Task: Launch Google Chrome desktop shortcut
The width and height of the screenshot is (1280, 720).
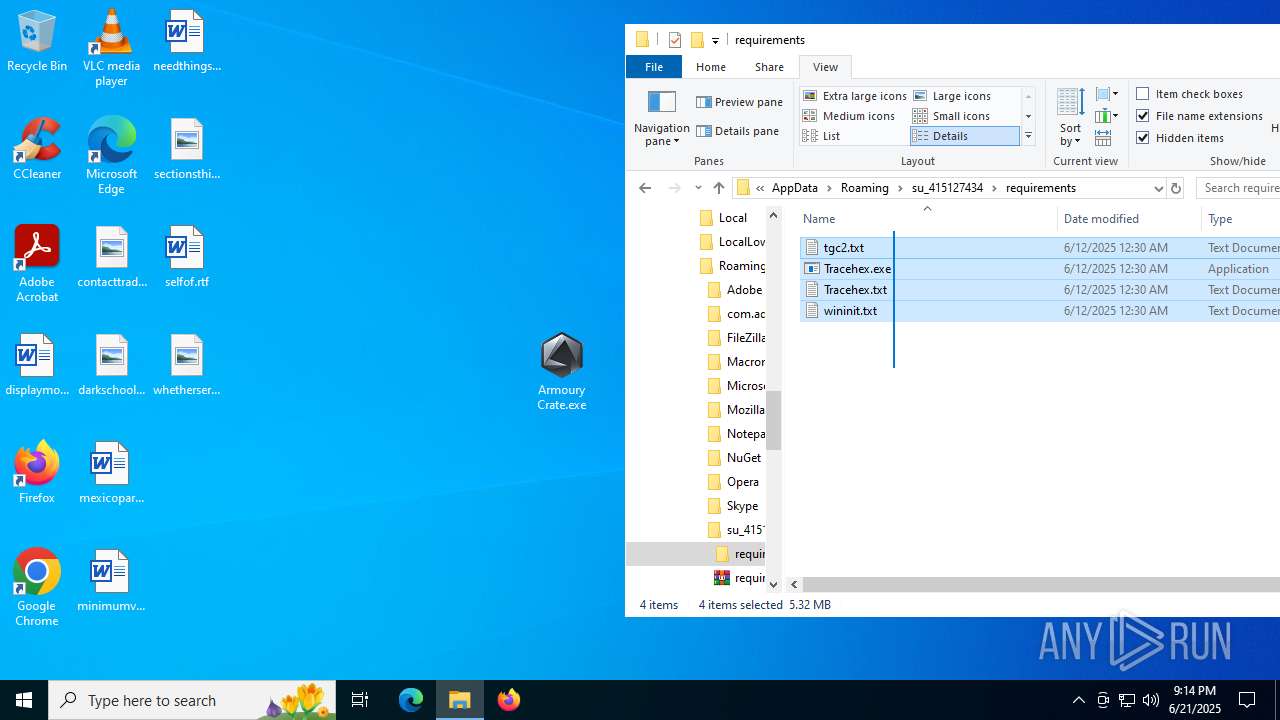Action: (37, 588)
